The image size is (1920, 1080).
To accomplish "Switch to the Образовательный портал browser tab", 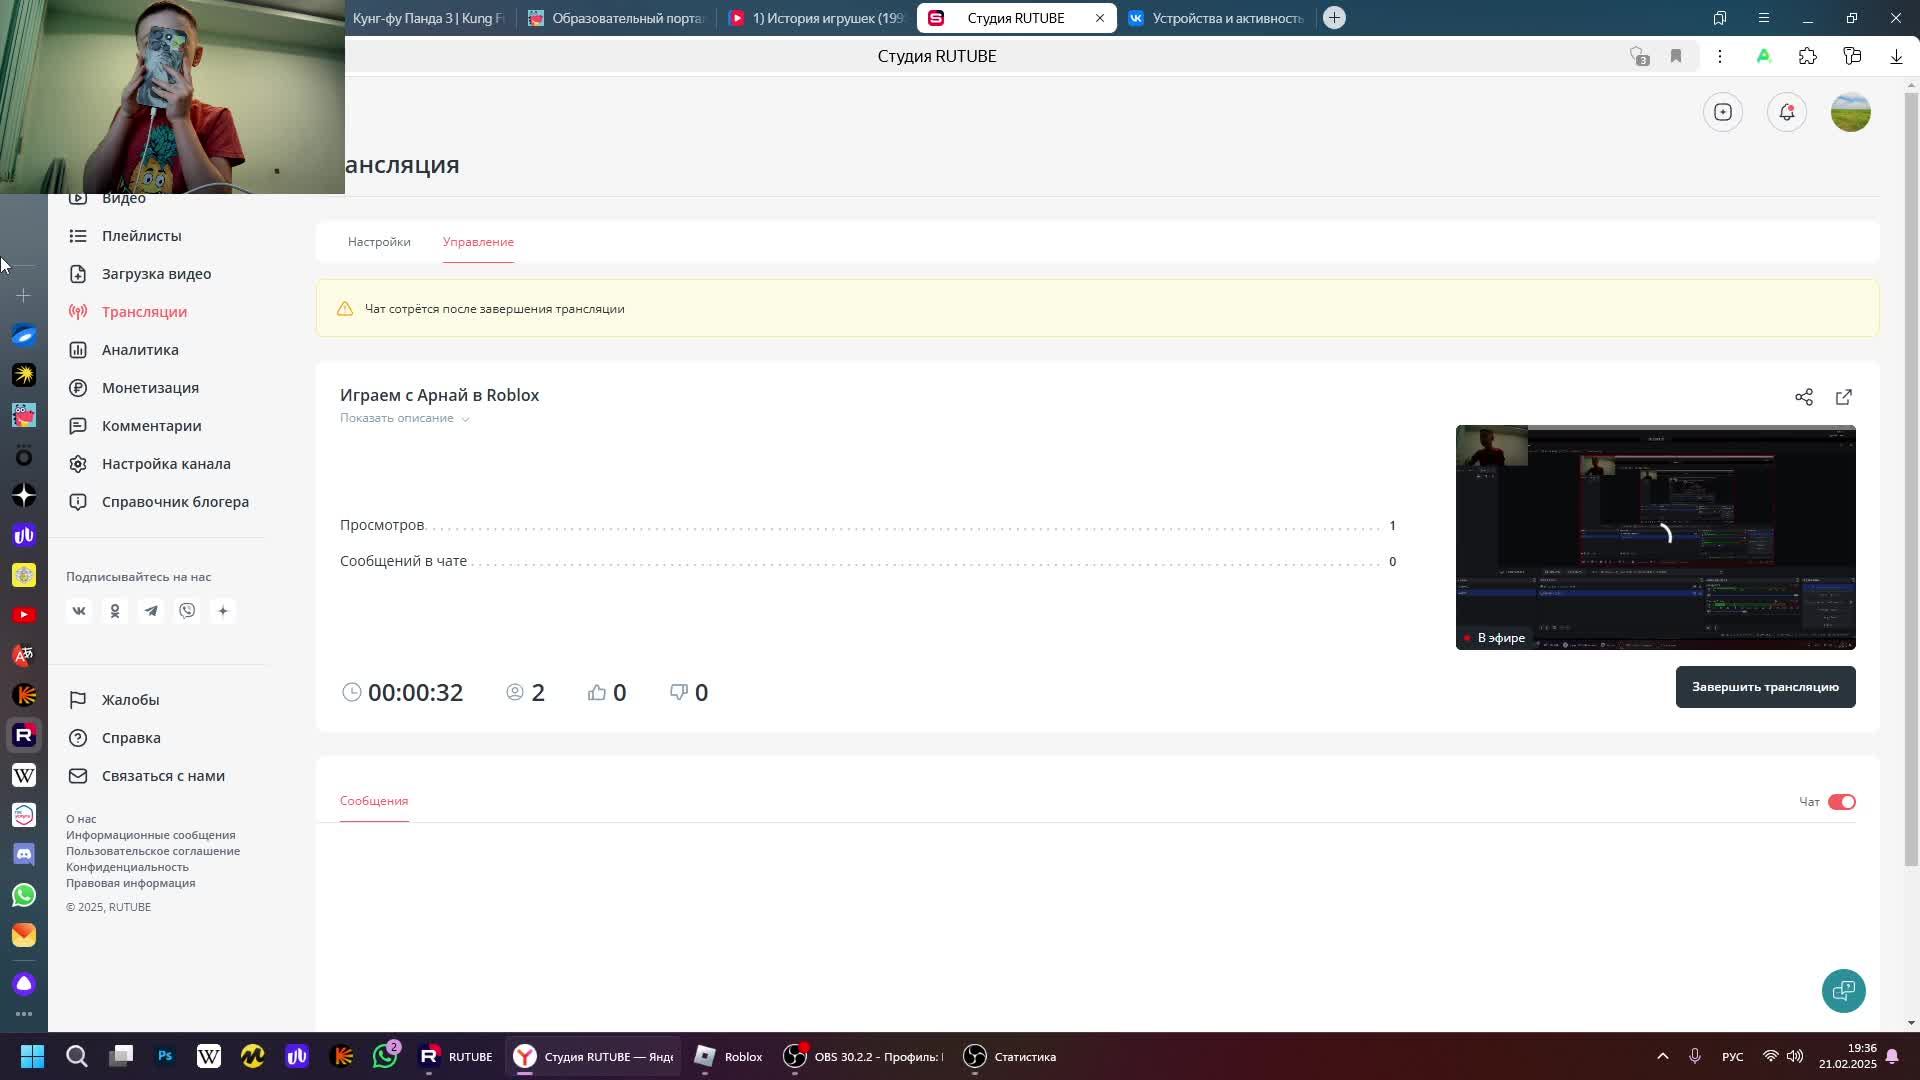I will coord(617,18).
